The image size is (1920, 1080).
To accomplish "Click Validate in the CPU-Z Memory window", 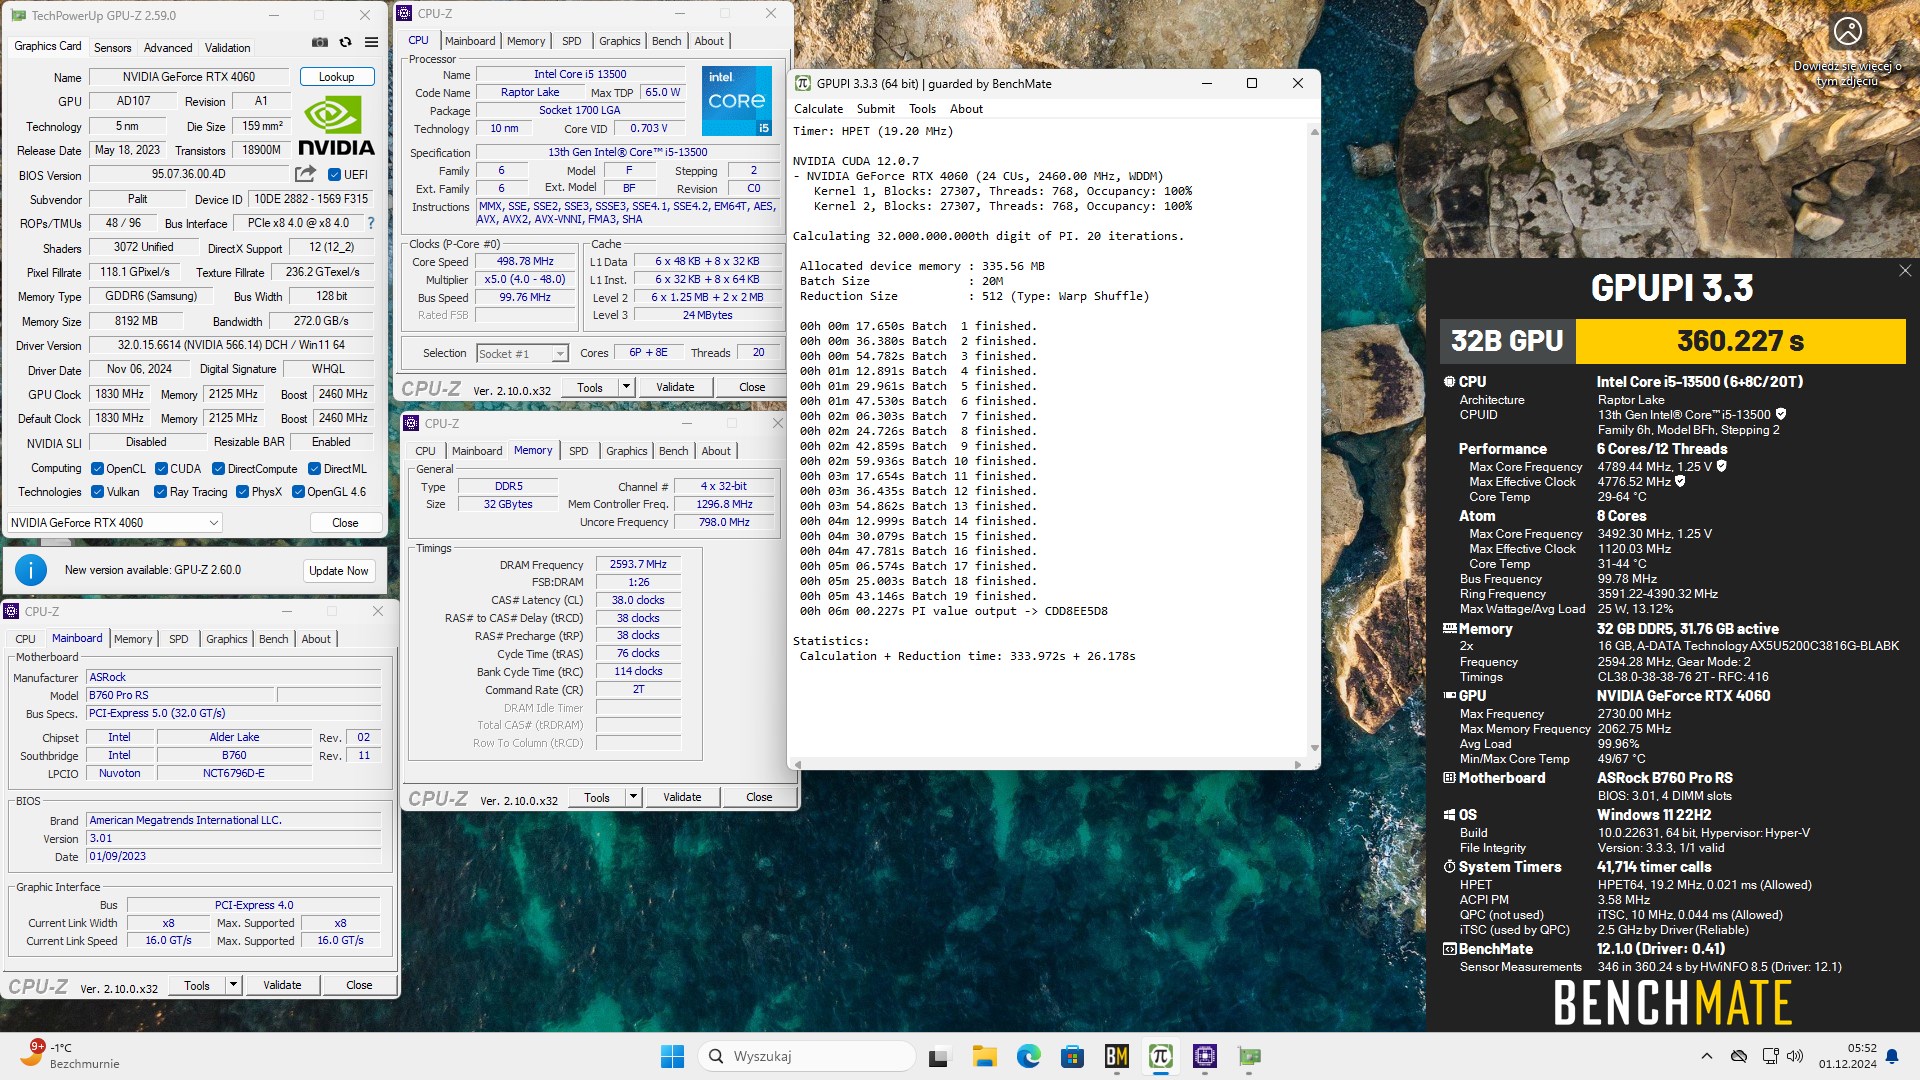I will pos(682,797).
